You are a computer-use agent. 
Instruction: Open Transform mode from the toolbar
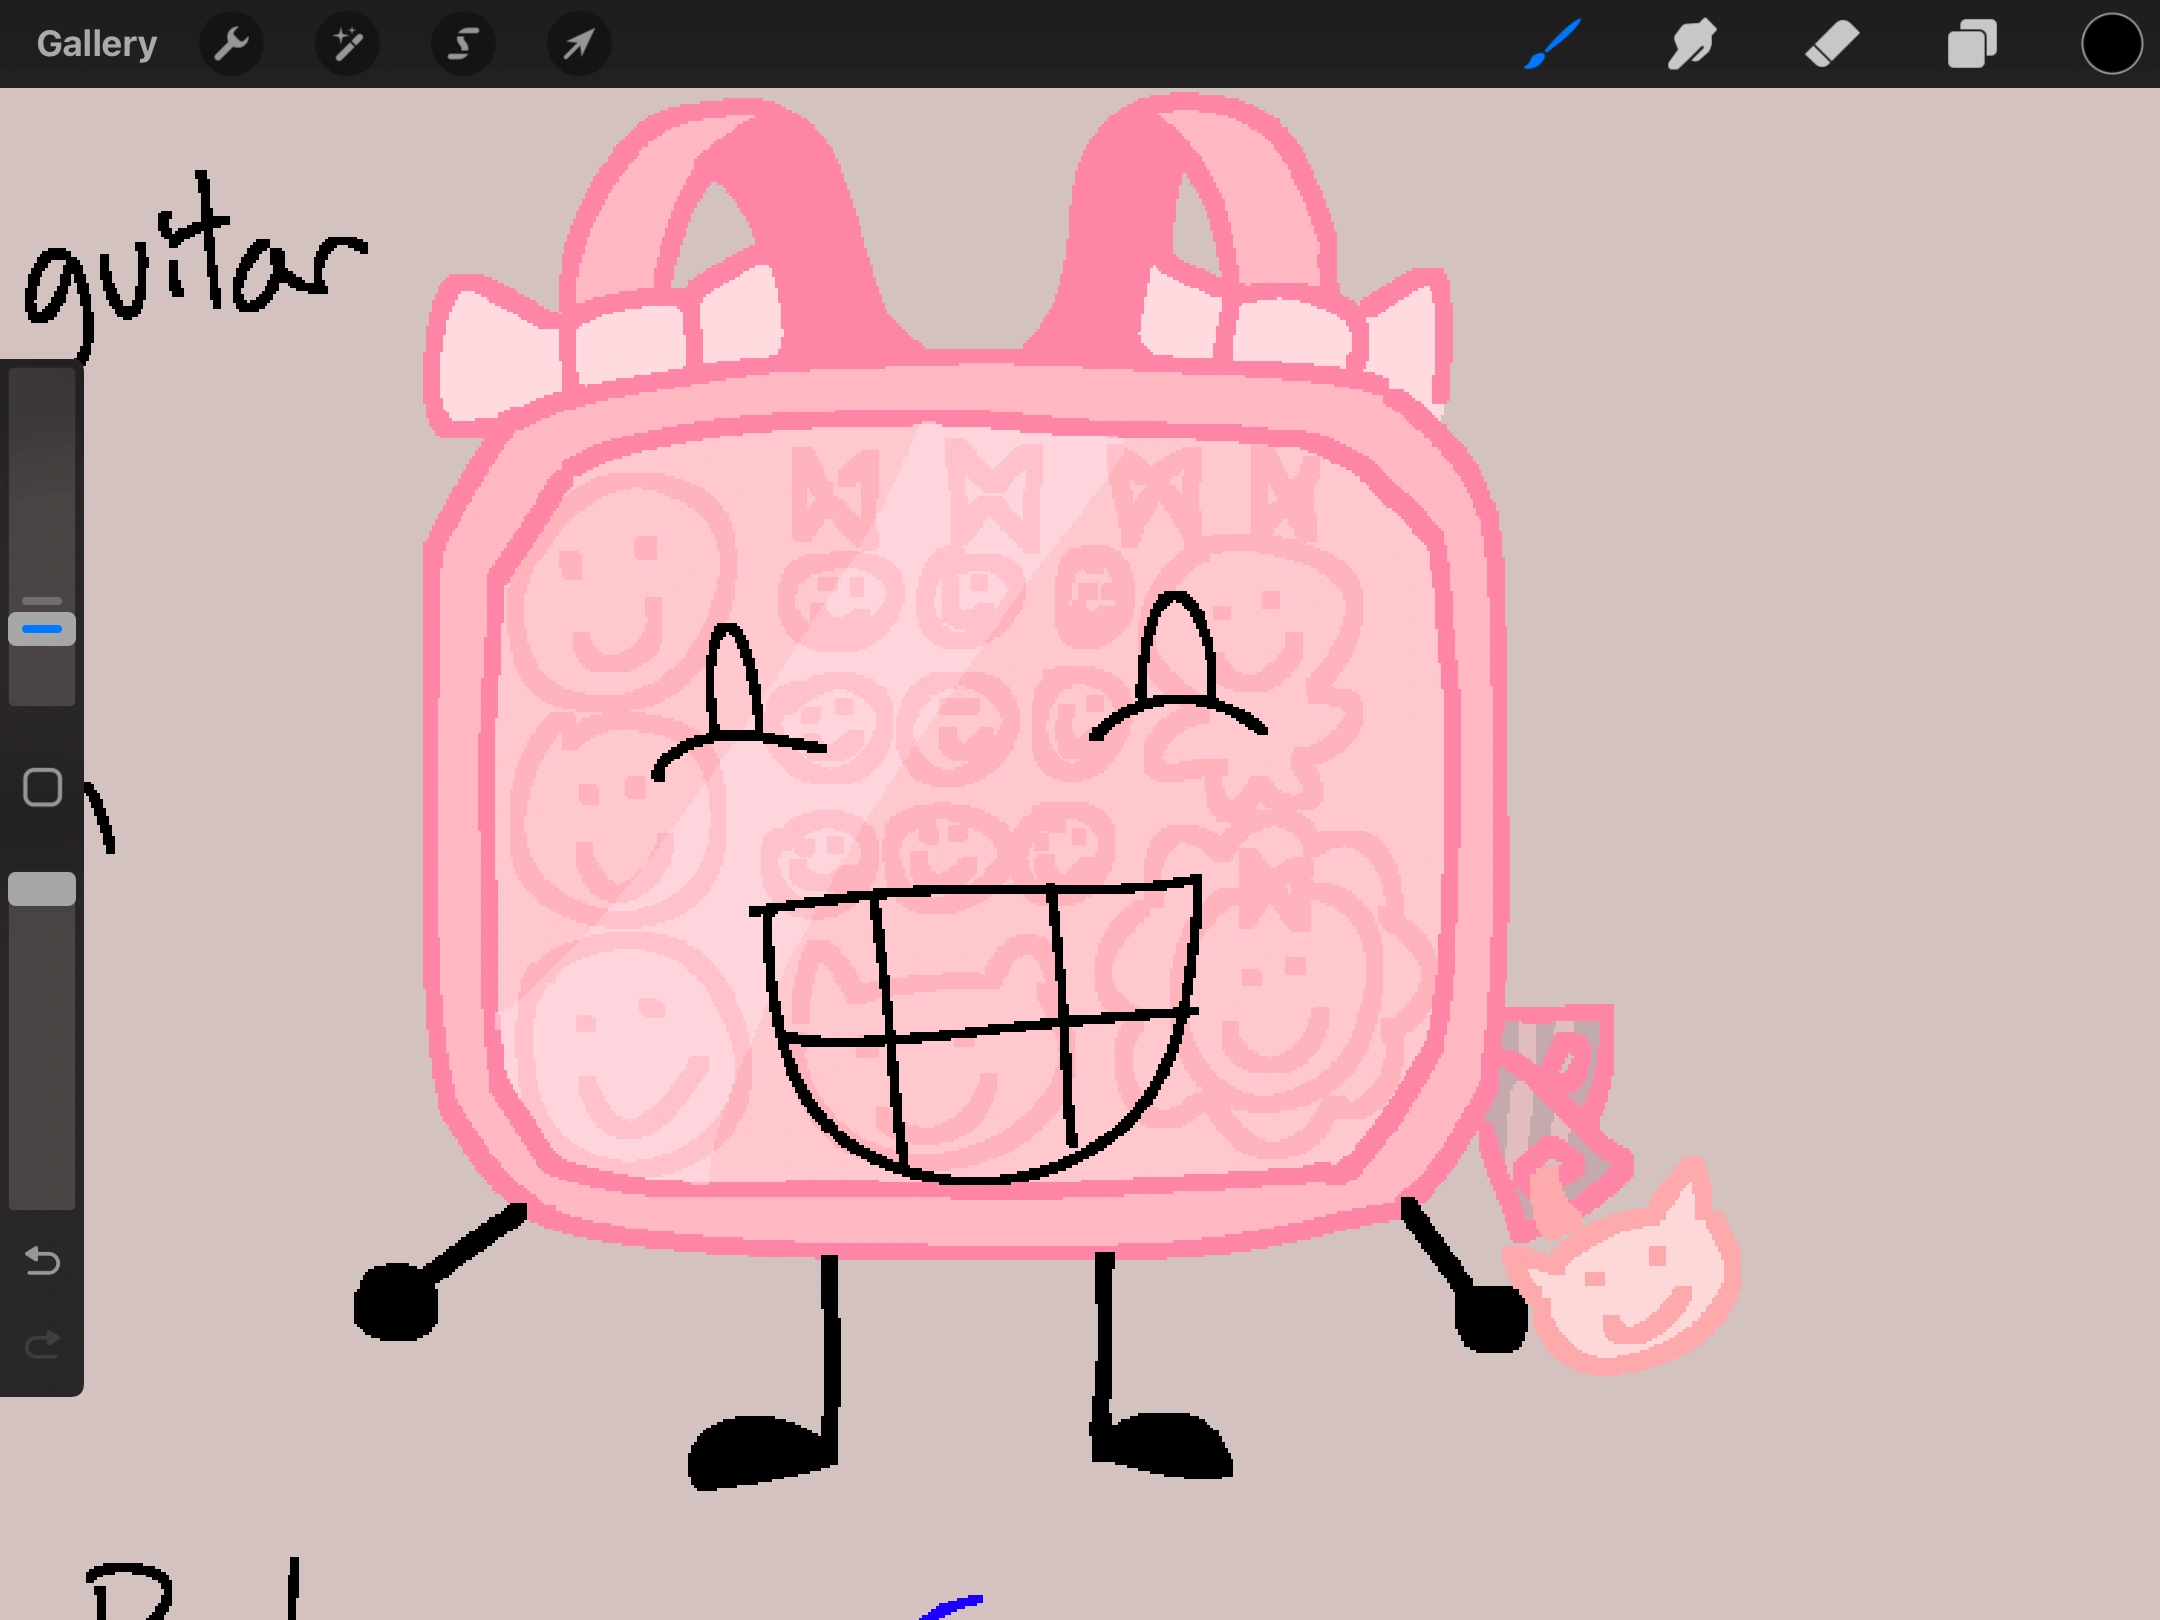[578, 43]
